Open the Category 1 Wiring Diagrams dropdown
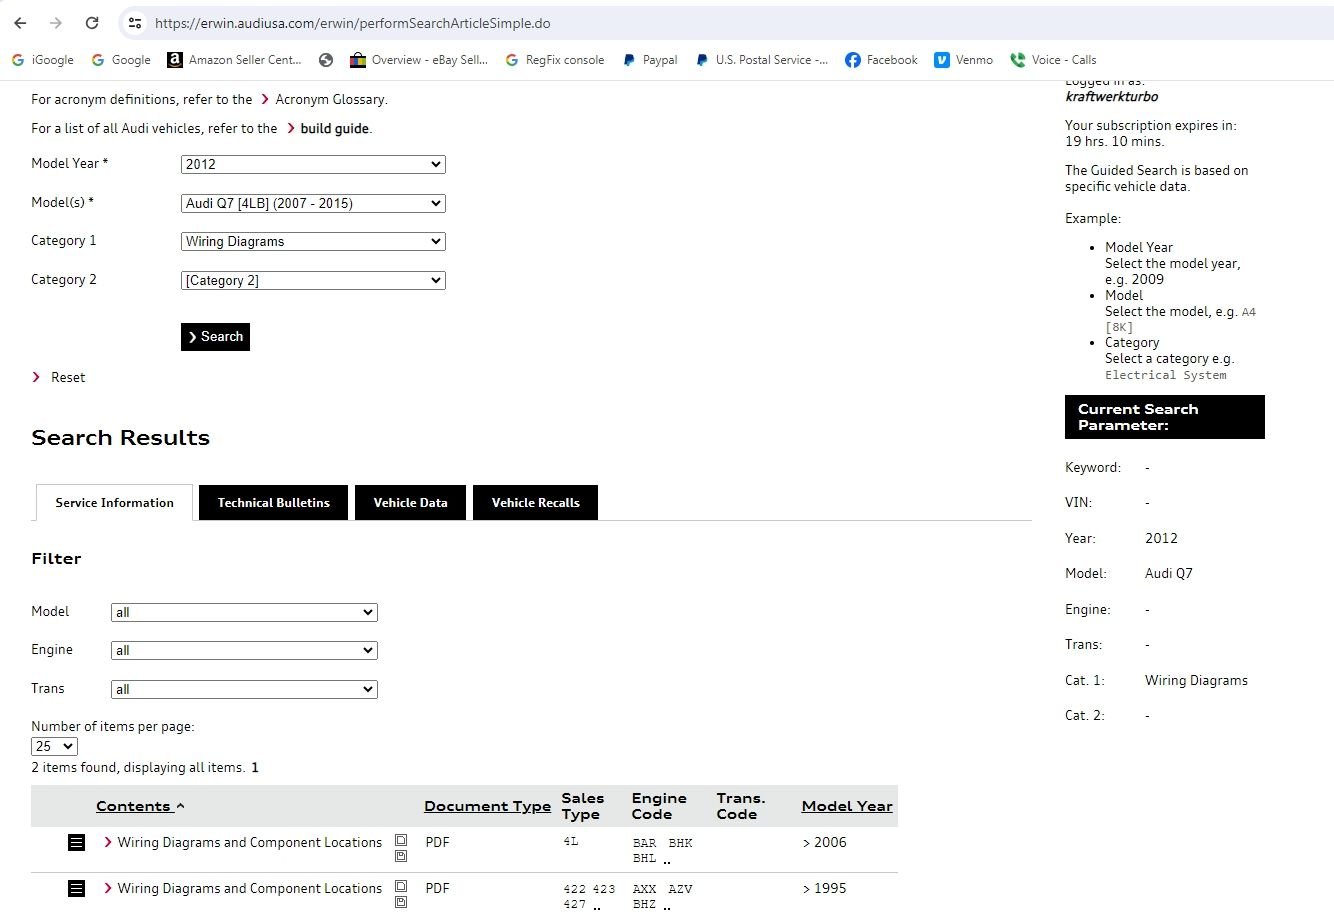The height and width of the screenshot is (924, 1334). pyautogui.click(x=313, y=242)
